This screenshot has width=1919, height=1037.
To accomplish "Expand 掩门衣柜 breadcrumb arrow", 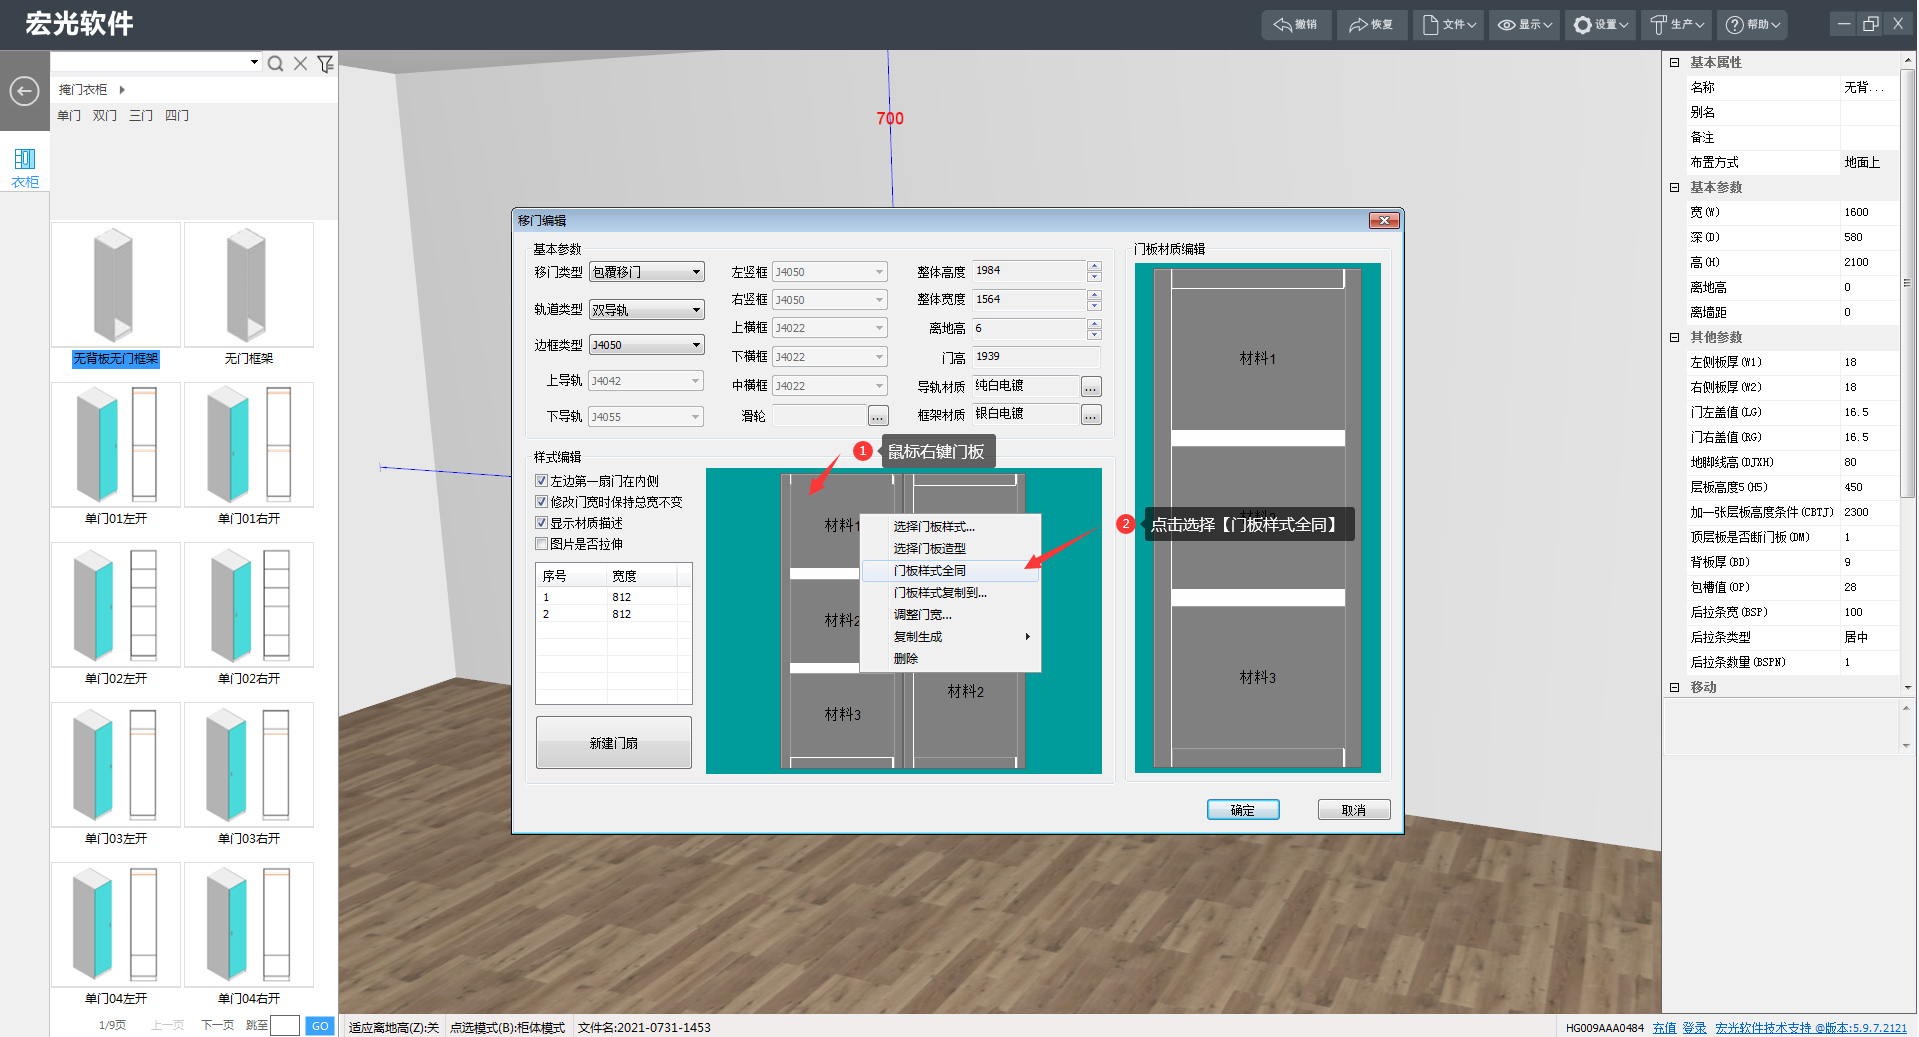I will pos(122,90).
